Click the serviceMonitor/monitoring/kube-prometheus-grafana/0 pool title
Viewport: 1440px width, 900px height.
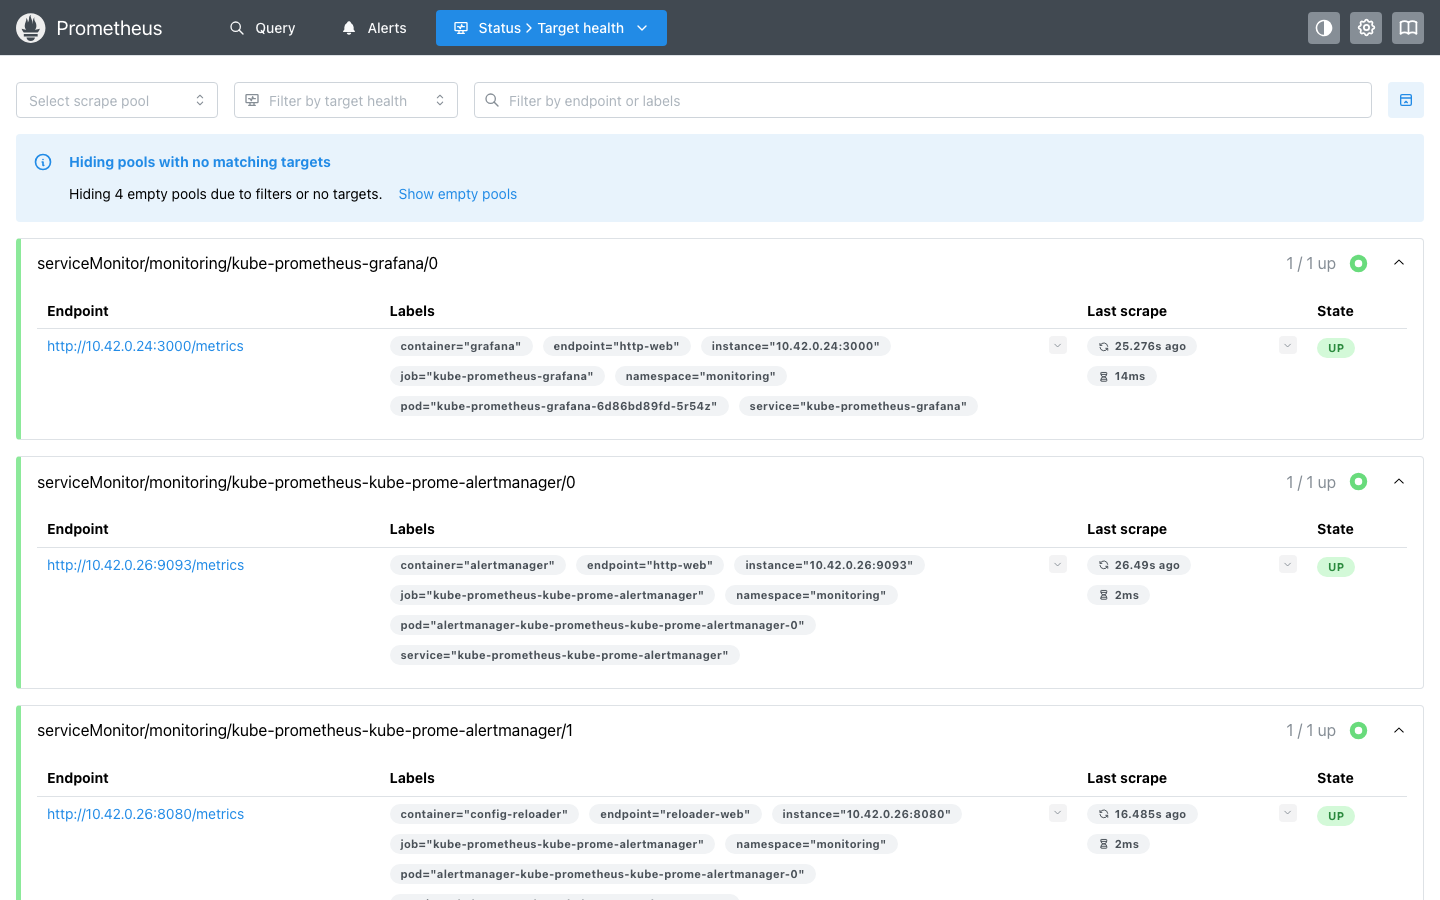point(237,263)
